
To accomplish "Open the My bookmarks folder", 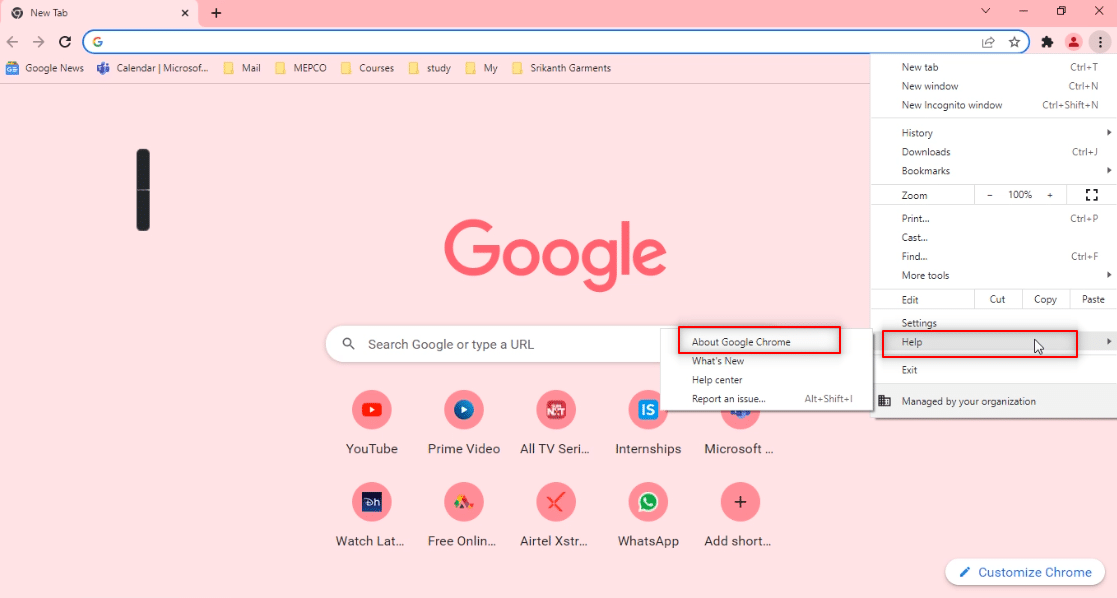I will 482,68.
